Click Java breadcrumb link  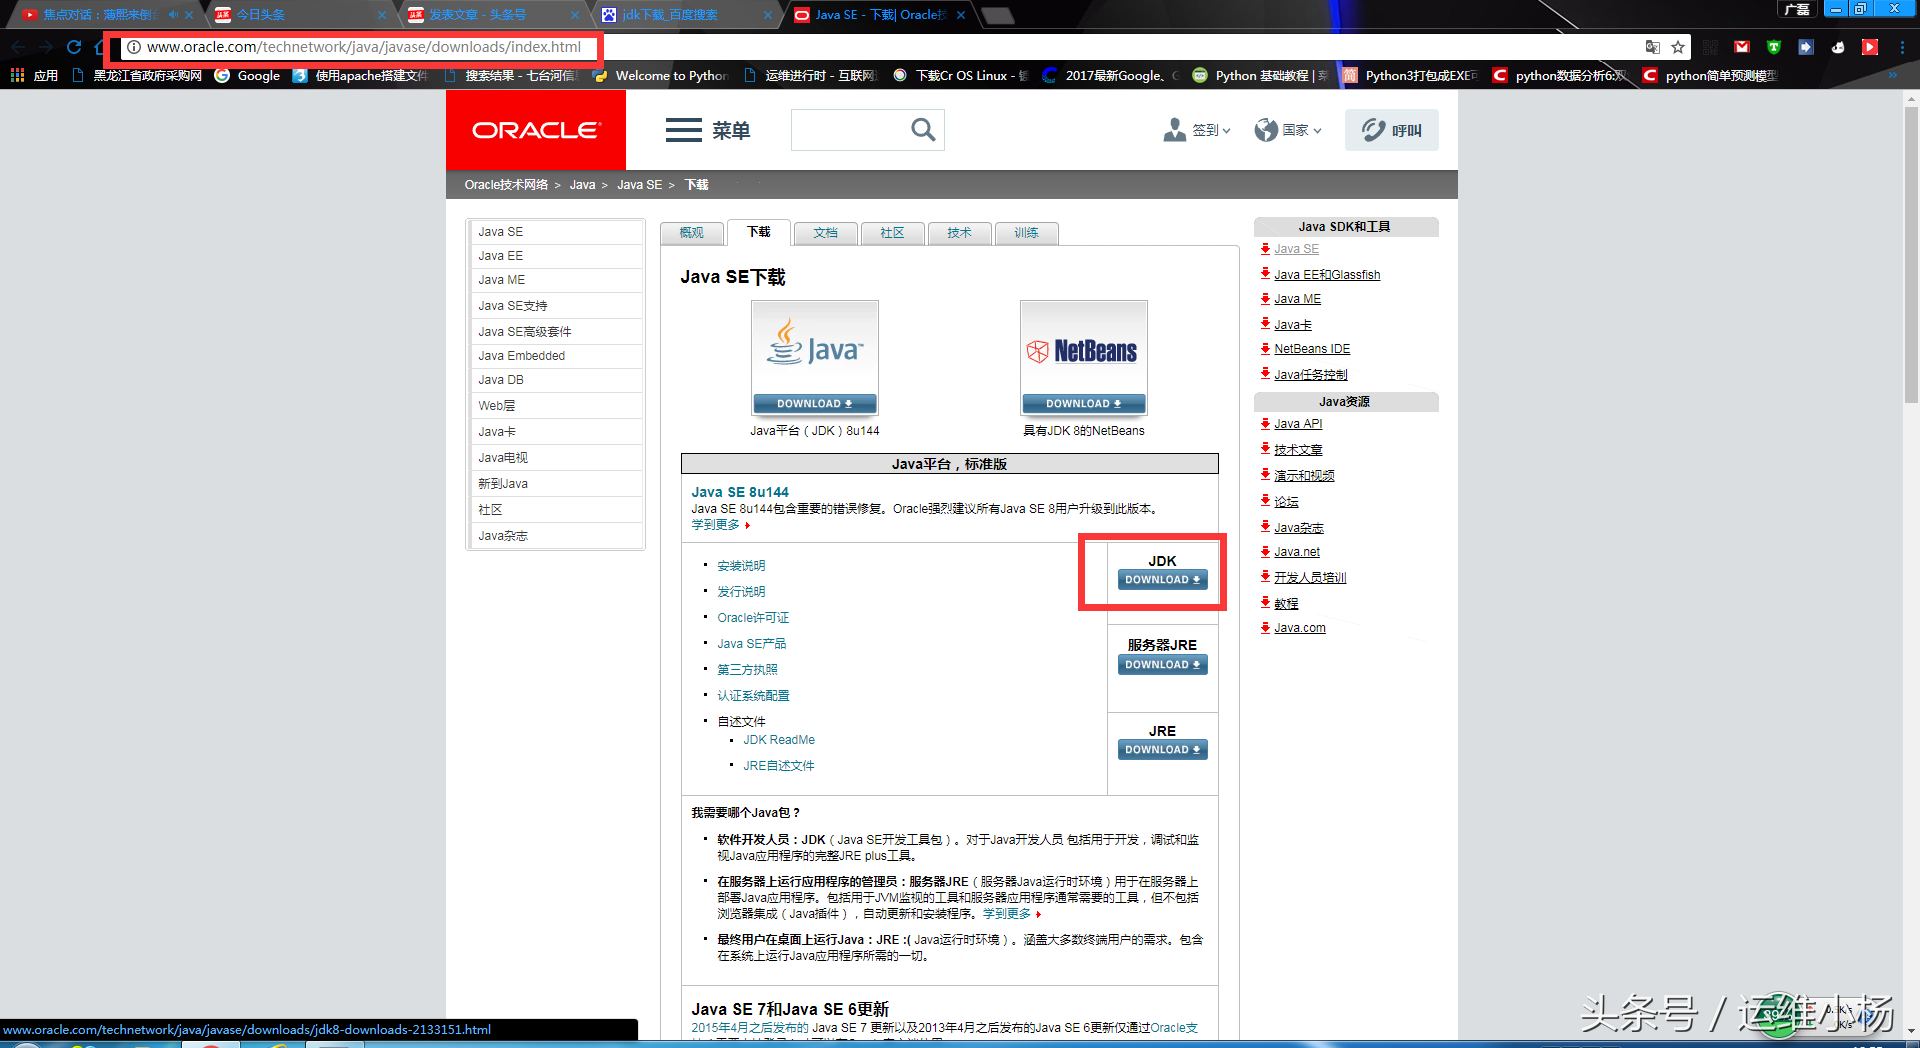pos(582,185)
